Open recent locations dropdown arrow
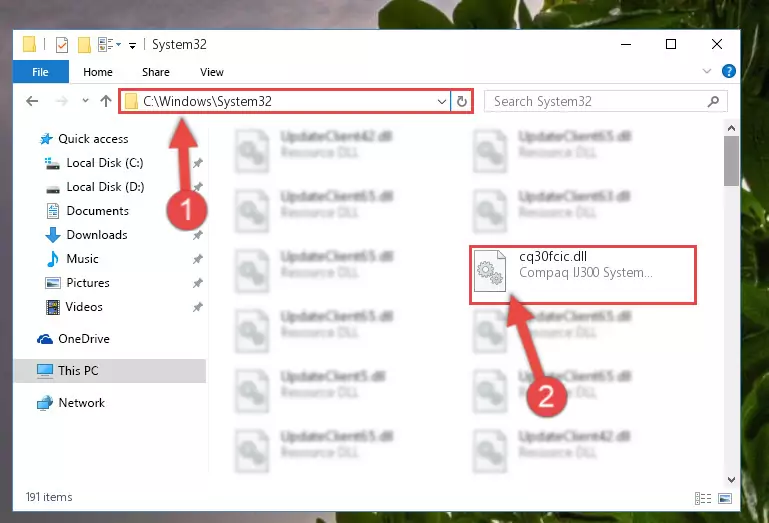Viewport: 769px width, 523px height. coord(85,101)
